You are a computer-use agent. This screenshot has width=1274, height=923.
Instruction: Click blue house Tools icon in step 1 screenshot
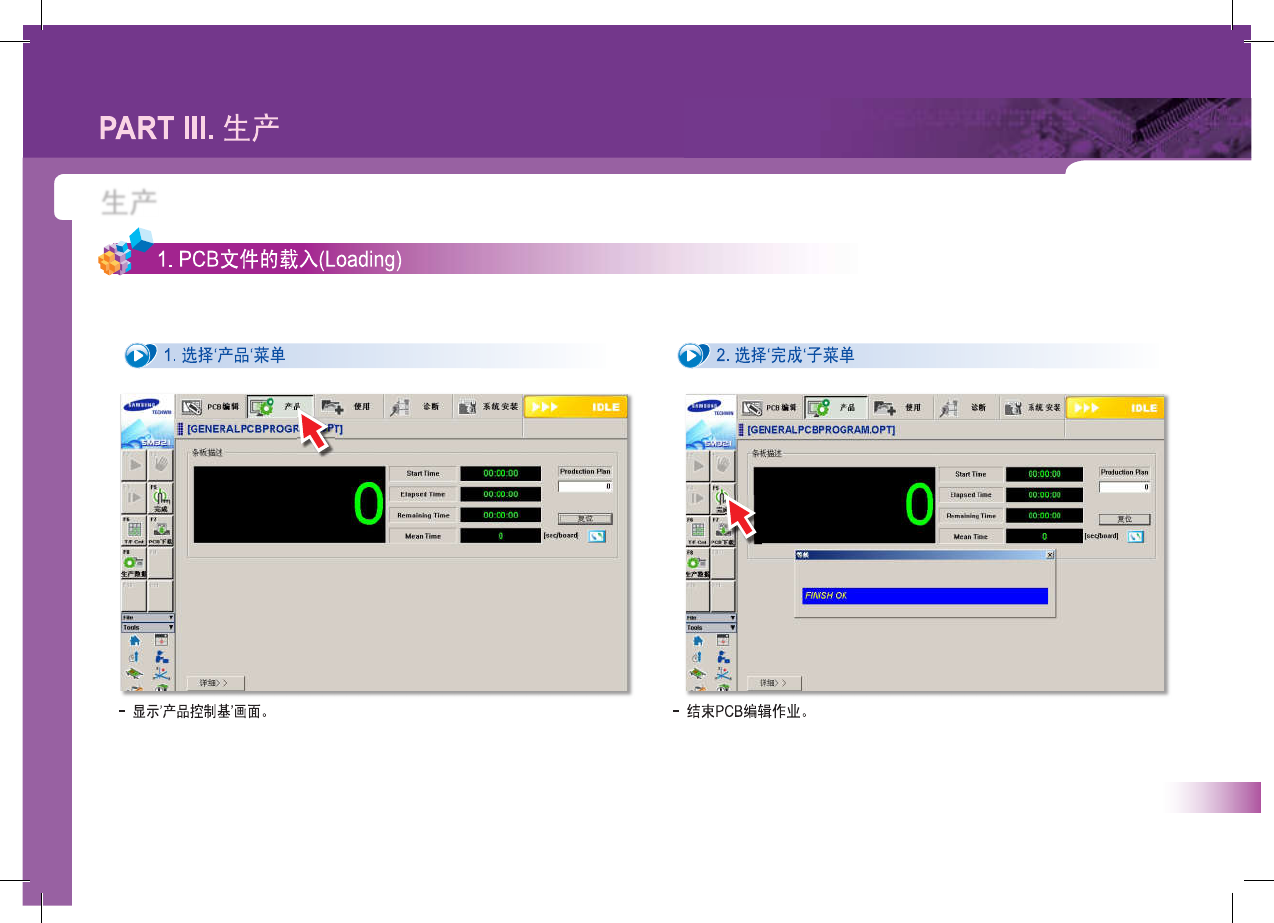point(135,640)
